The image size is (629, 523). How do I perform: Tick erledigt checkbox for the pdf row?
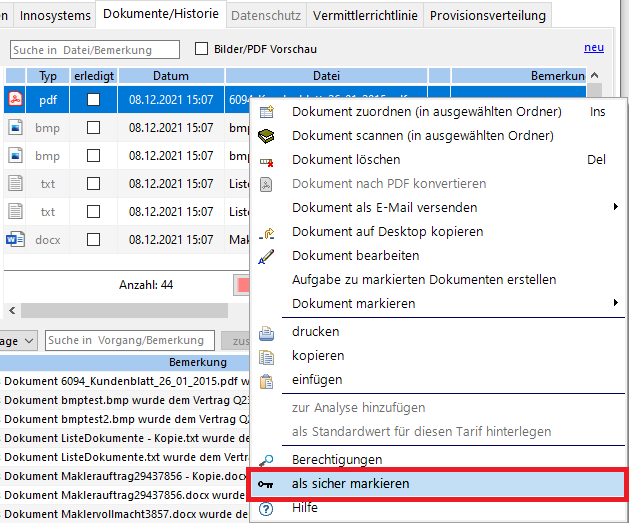pyautogui.click(x=94, y=100)
